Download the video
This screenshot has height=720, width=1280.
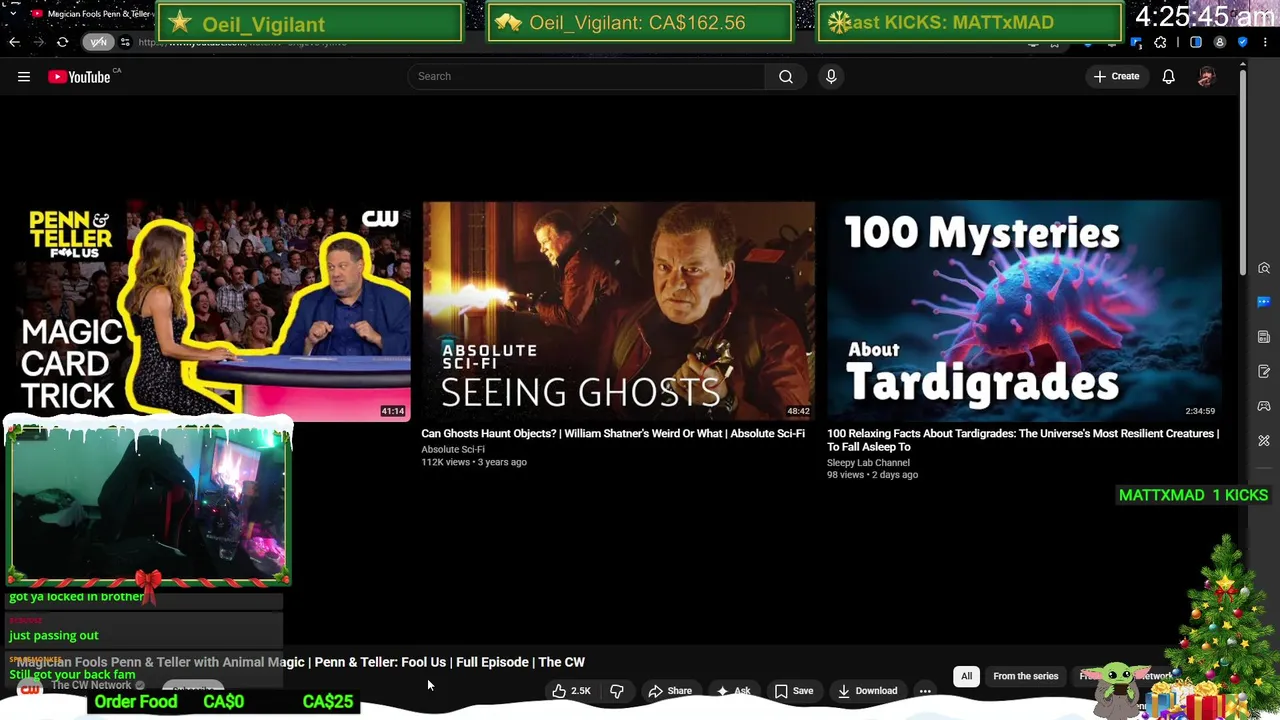pyautogui.click(x=867, y=691)
